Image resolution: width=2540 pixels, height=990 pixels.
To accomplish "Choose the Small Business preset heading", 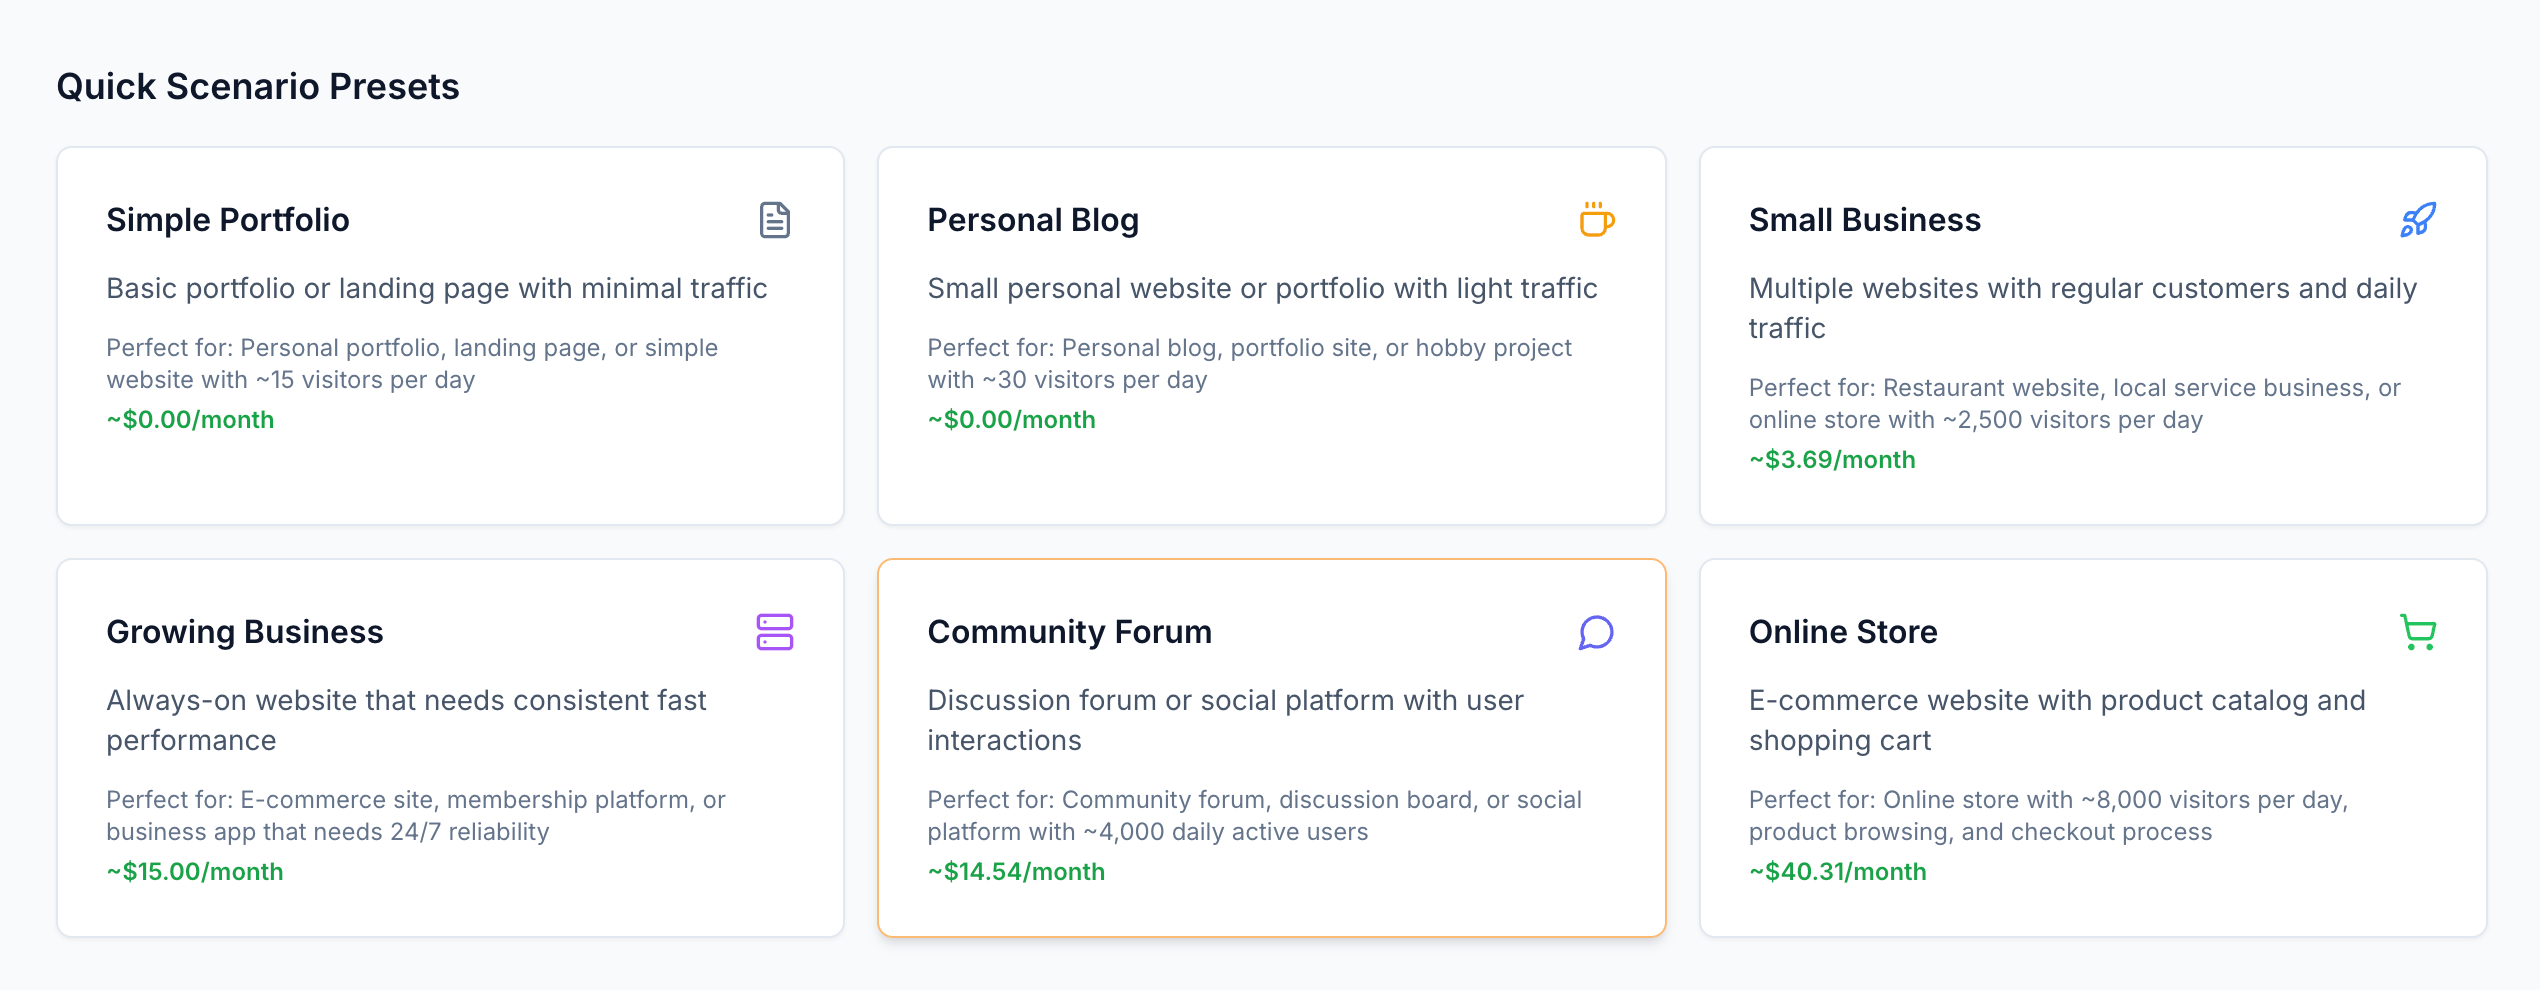I will pos(1864,220).
